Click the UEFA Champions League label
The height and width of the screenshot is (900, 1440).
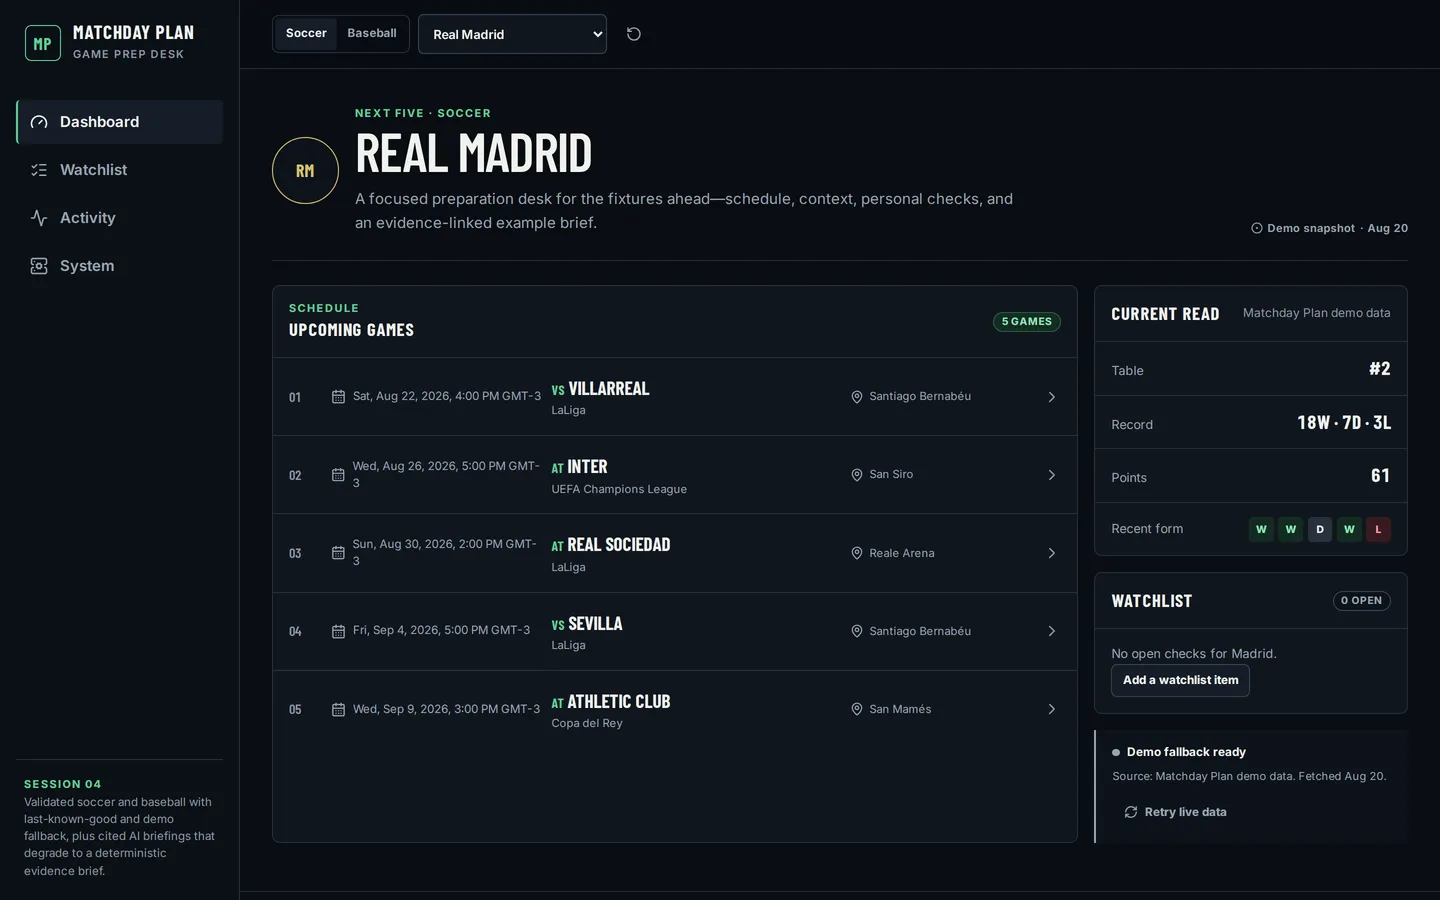click(619, 489)
